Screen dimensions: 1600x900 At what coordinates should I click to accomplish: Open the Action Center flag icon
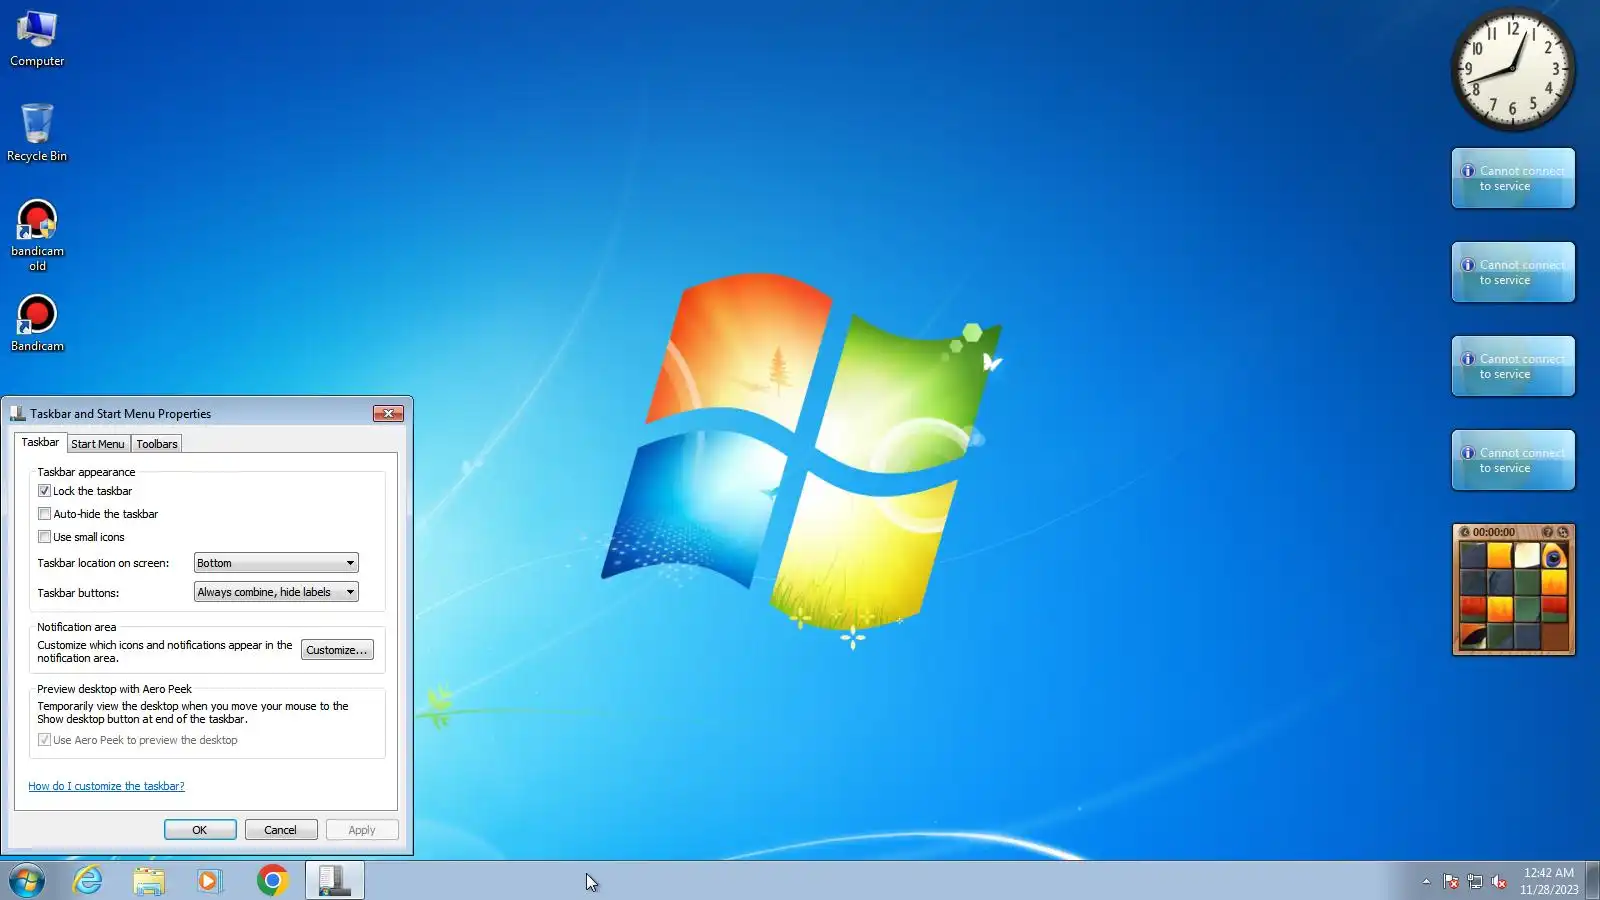click(1451, 881)
